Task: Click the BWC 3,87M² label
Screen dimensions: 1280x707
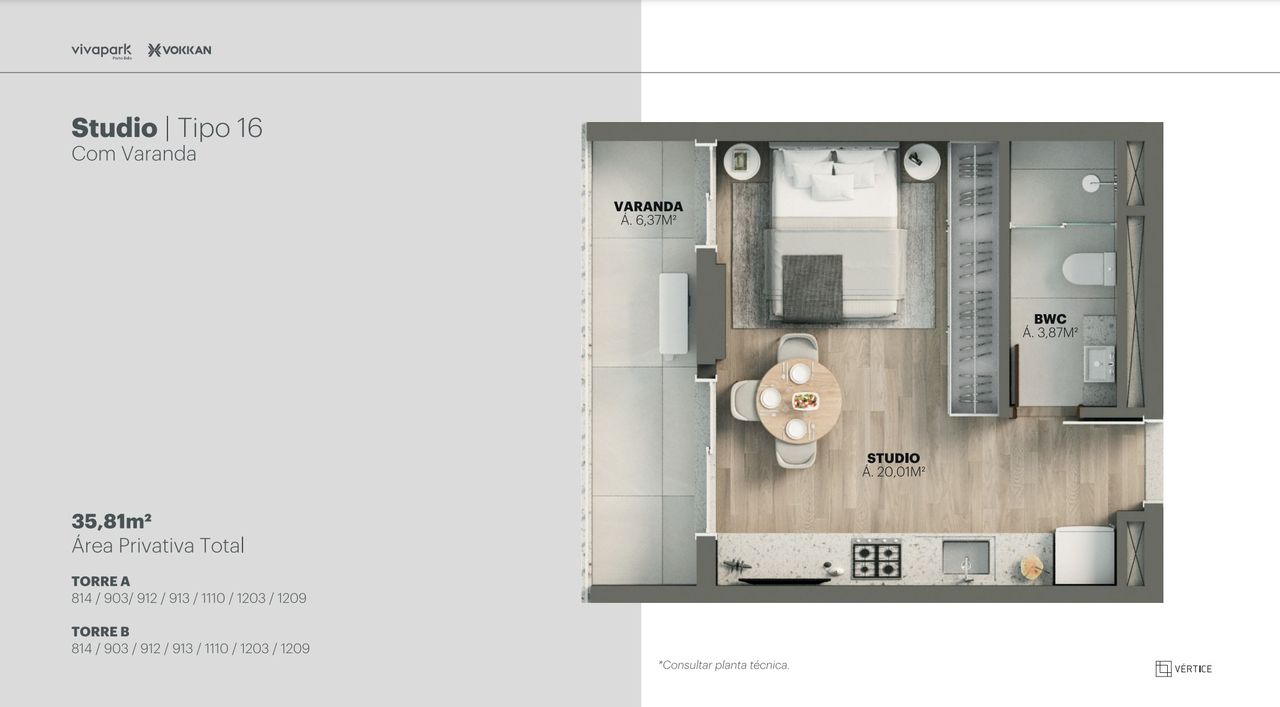Action: 1050,326
